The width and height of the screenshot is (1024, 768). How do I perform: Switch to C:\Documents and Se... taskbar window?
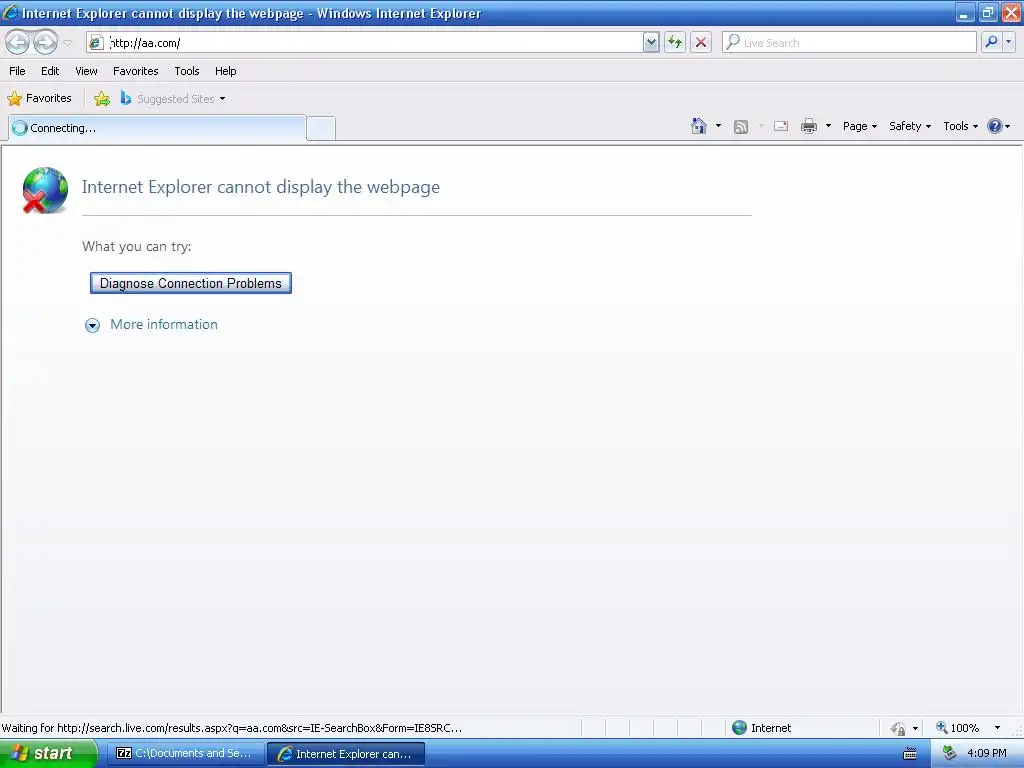pyautogui.click(x=185, y=754)
